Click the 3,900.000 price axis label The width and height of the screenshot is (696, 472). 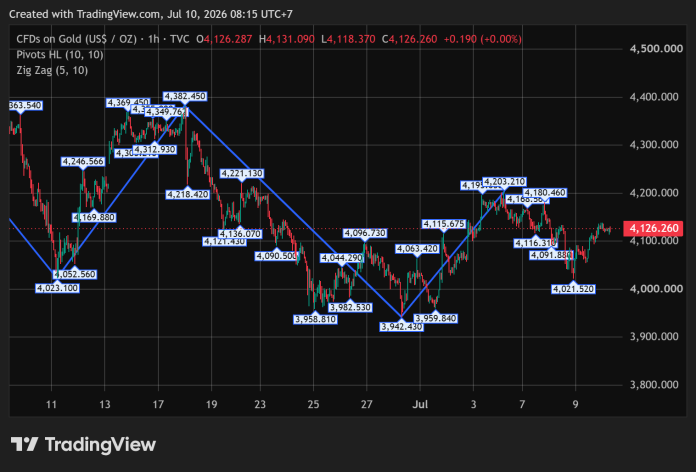pyautogui.click(x=654, y=337)
